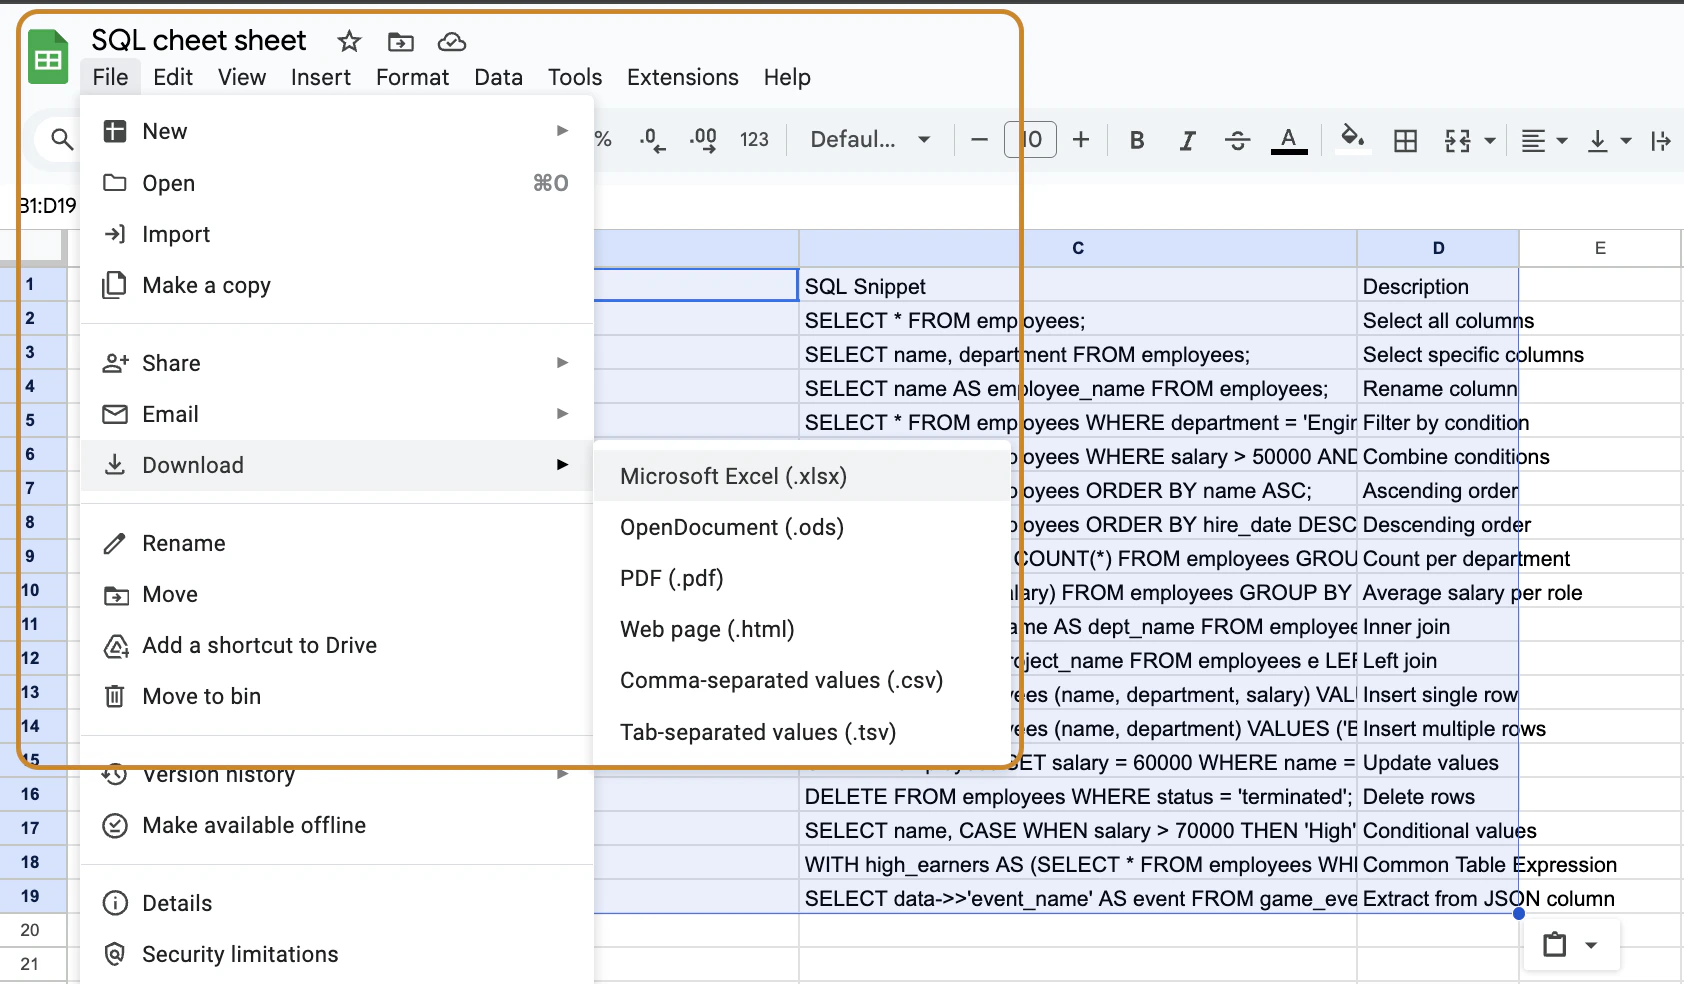Click the document title SQL cheet sheet
Image resolution: width=1684 pixels, height=984 pixels.
(x=199, y=40)
